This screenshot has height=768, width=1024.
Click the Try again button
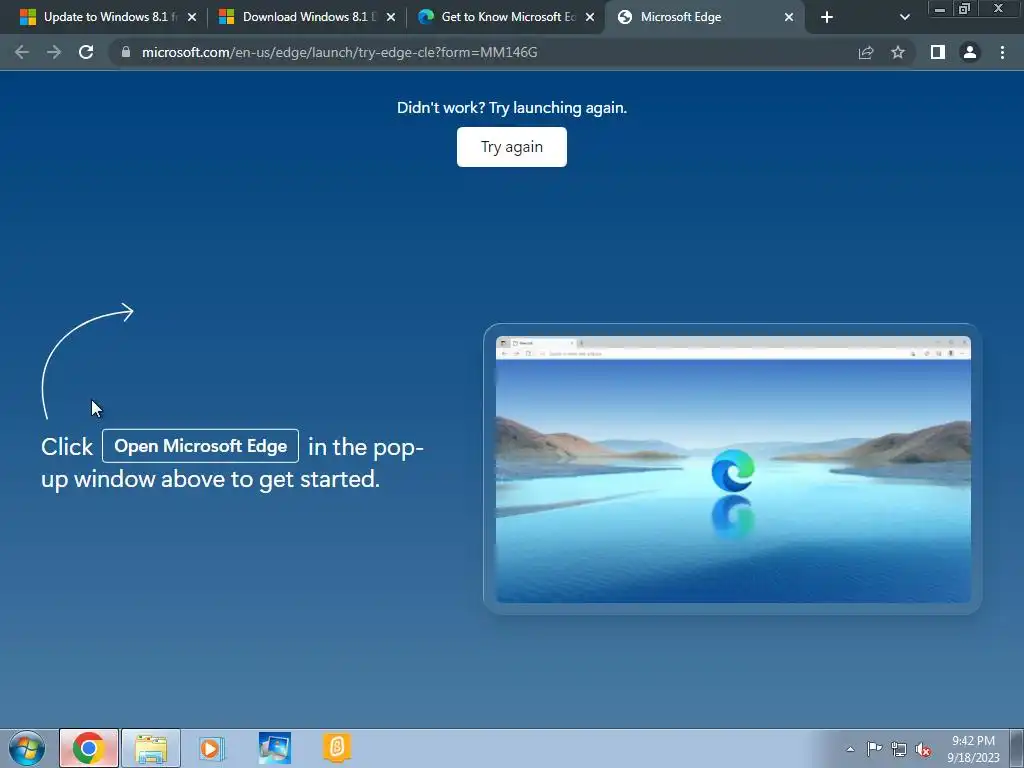click(x=511, y=147)
